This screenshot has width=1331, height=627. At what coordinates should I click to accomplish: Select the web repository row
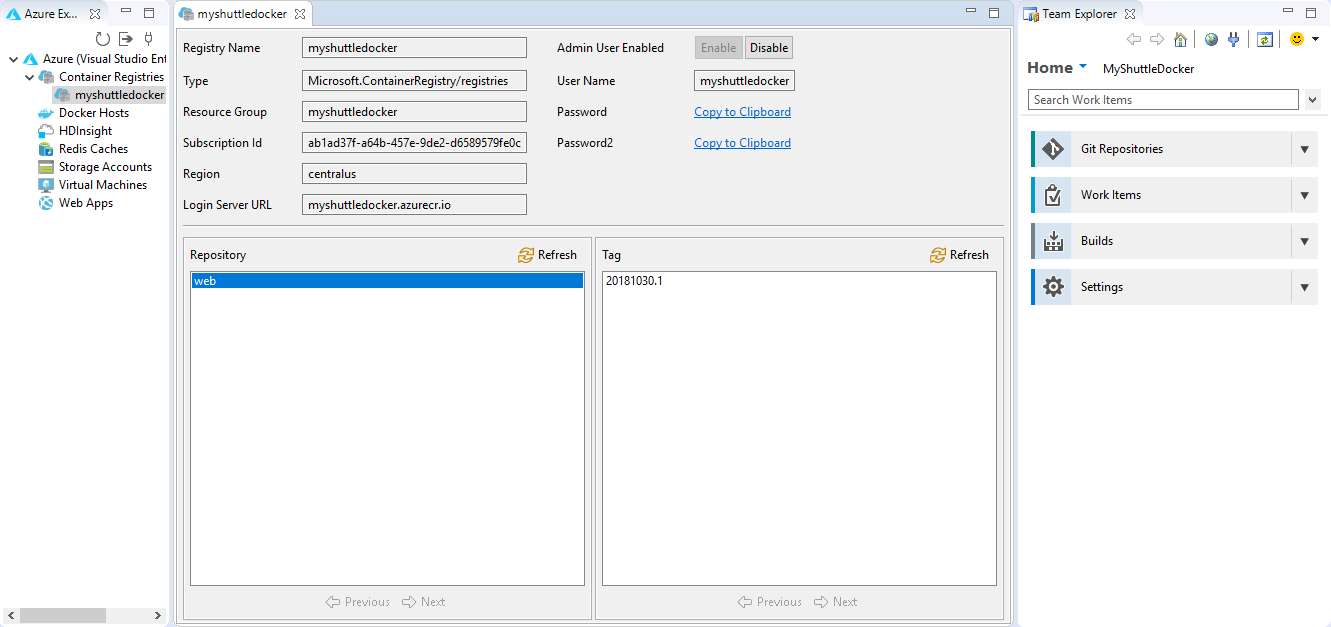pos(387,281)
